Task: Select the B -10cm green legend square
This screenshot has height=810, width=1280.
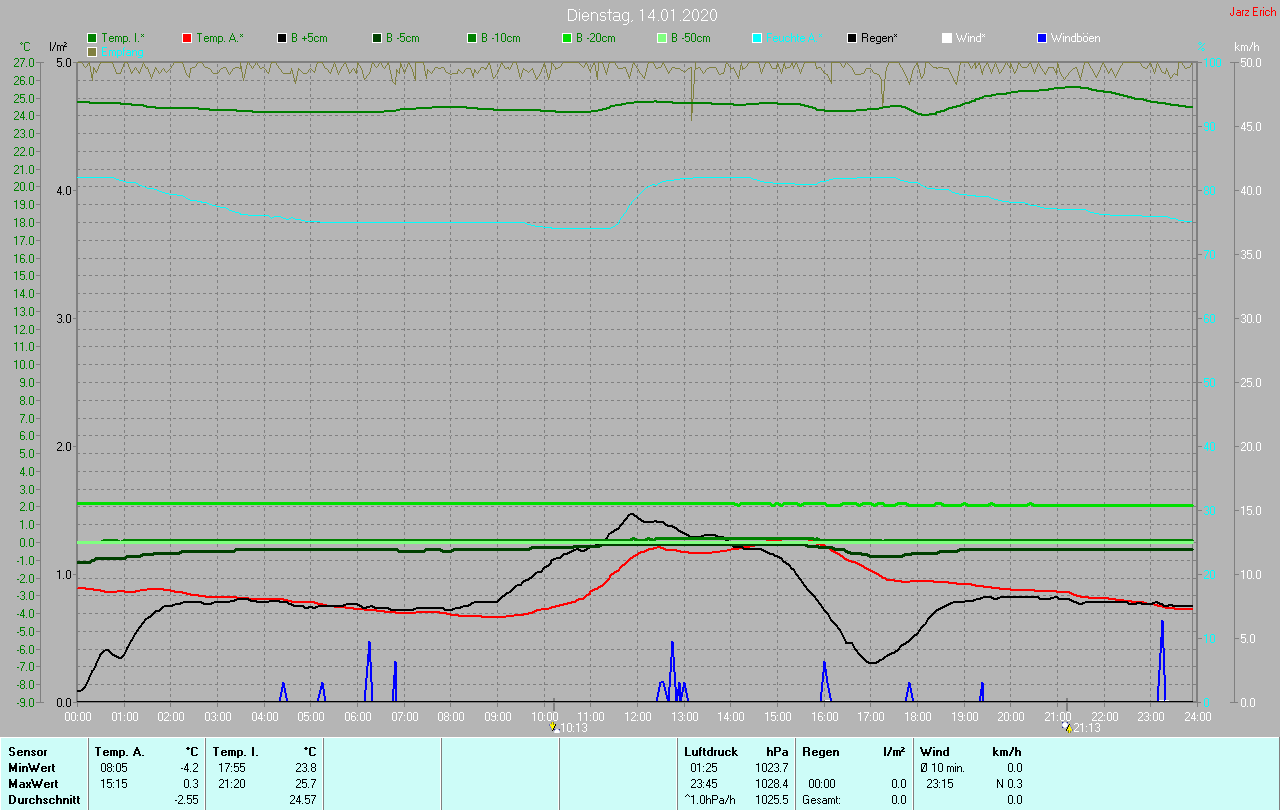Action: pos(473,38)
